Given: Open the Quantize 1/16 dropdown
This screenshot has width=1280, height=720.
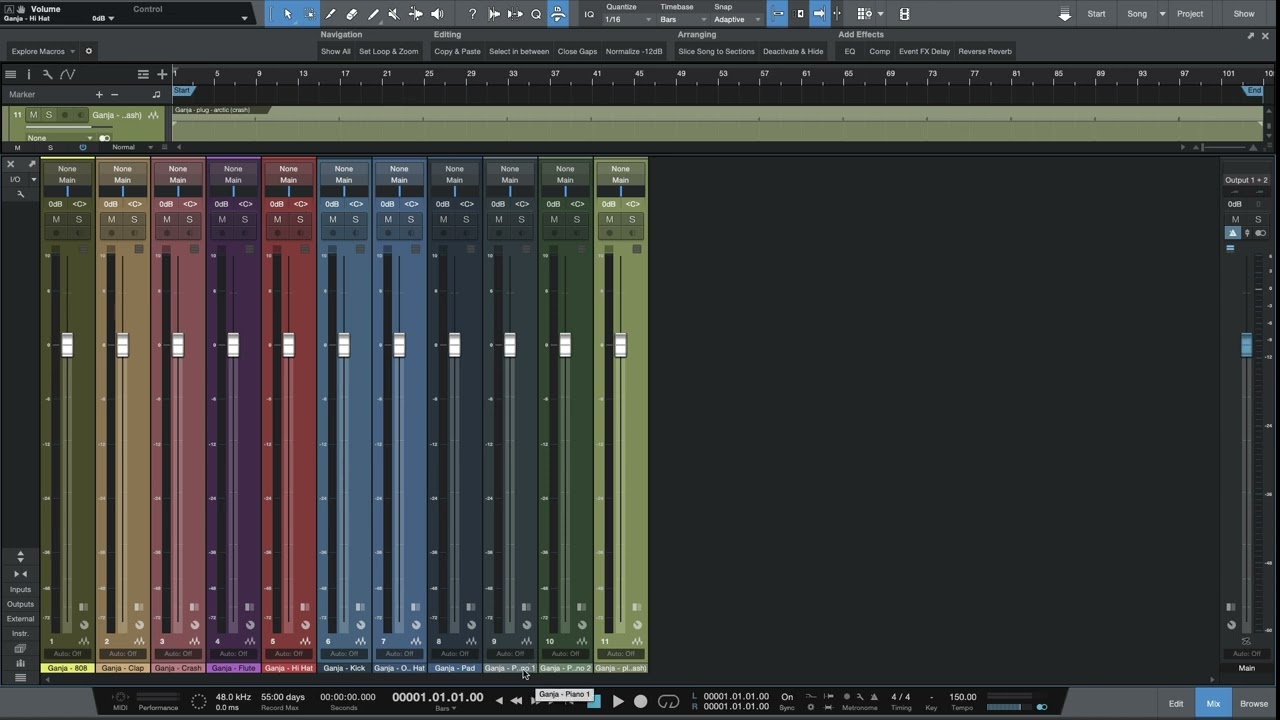Looking at the screenshot, I should pos(628,19).
